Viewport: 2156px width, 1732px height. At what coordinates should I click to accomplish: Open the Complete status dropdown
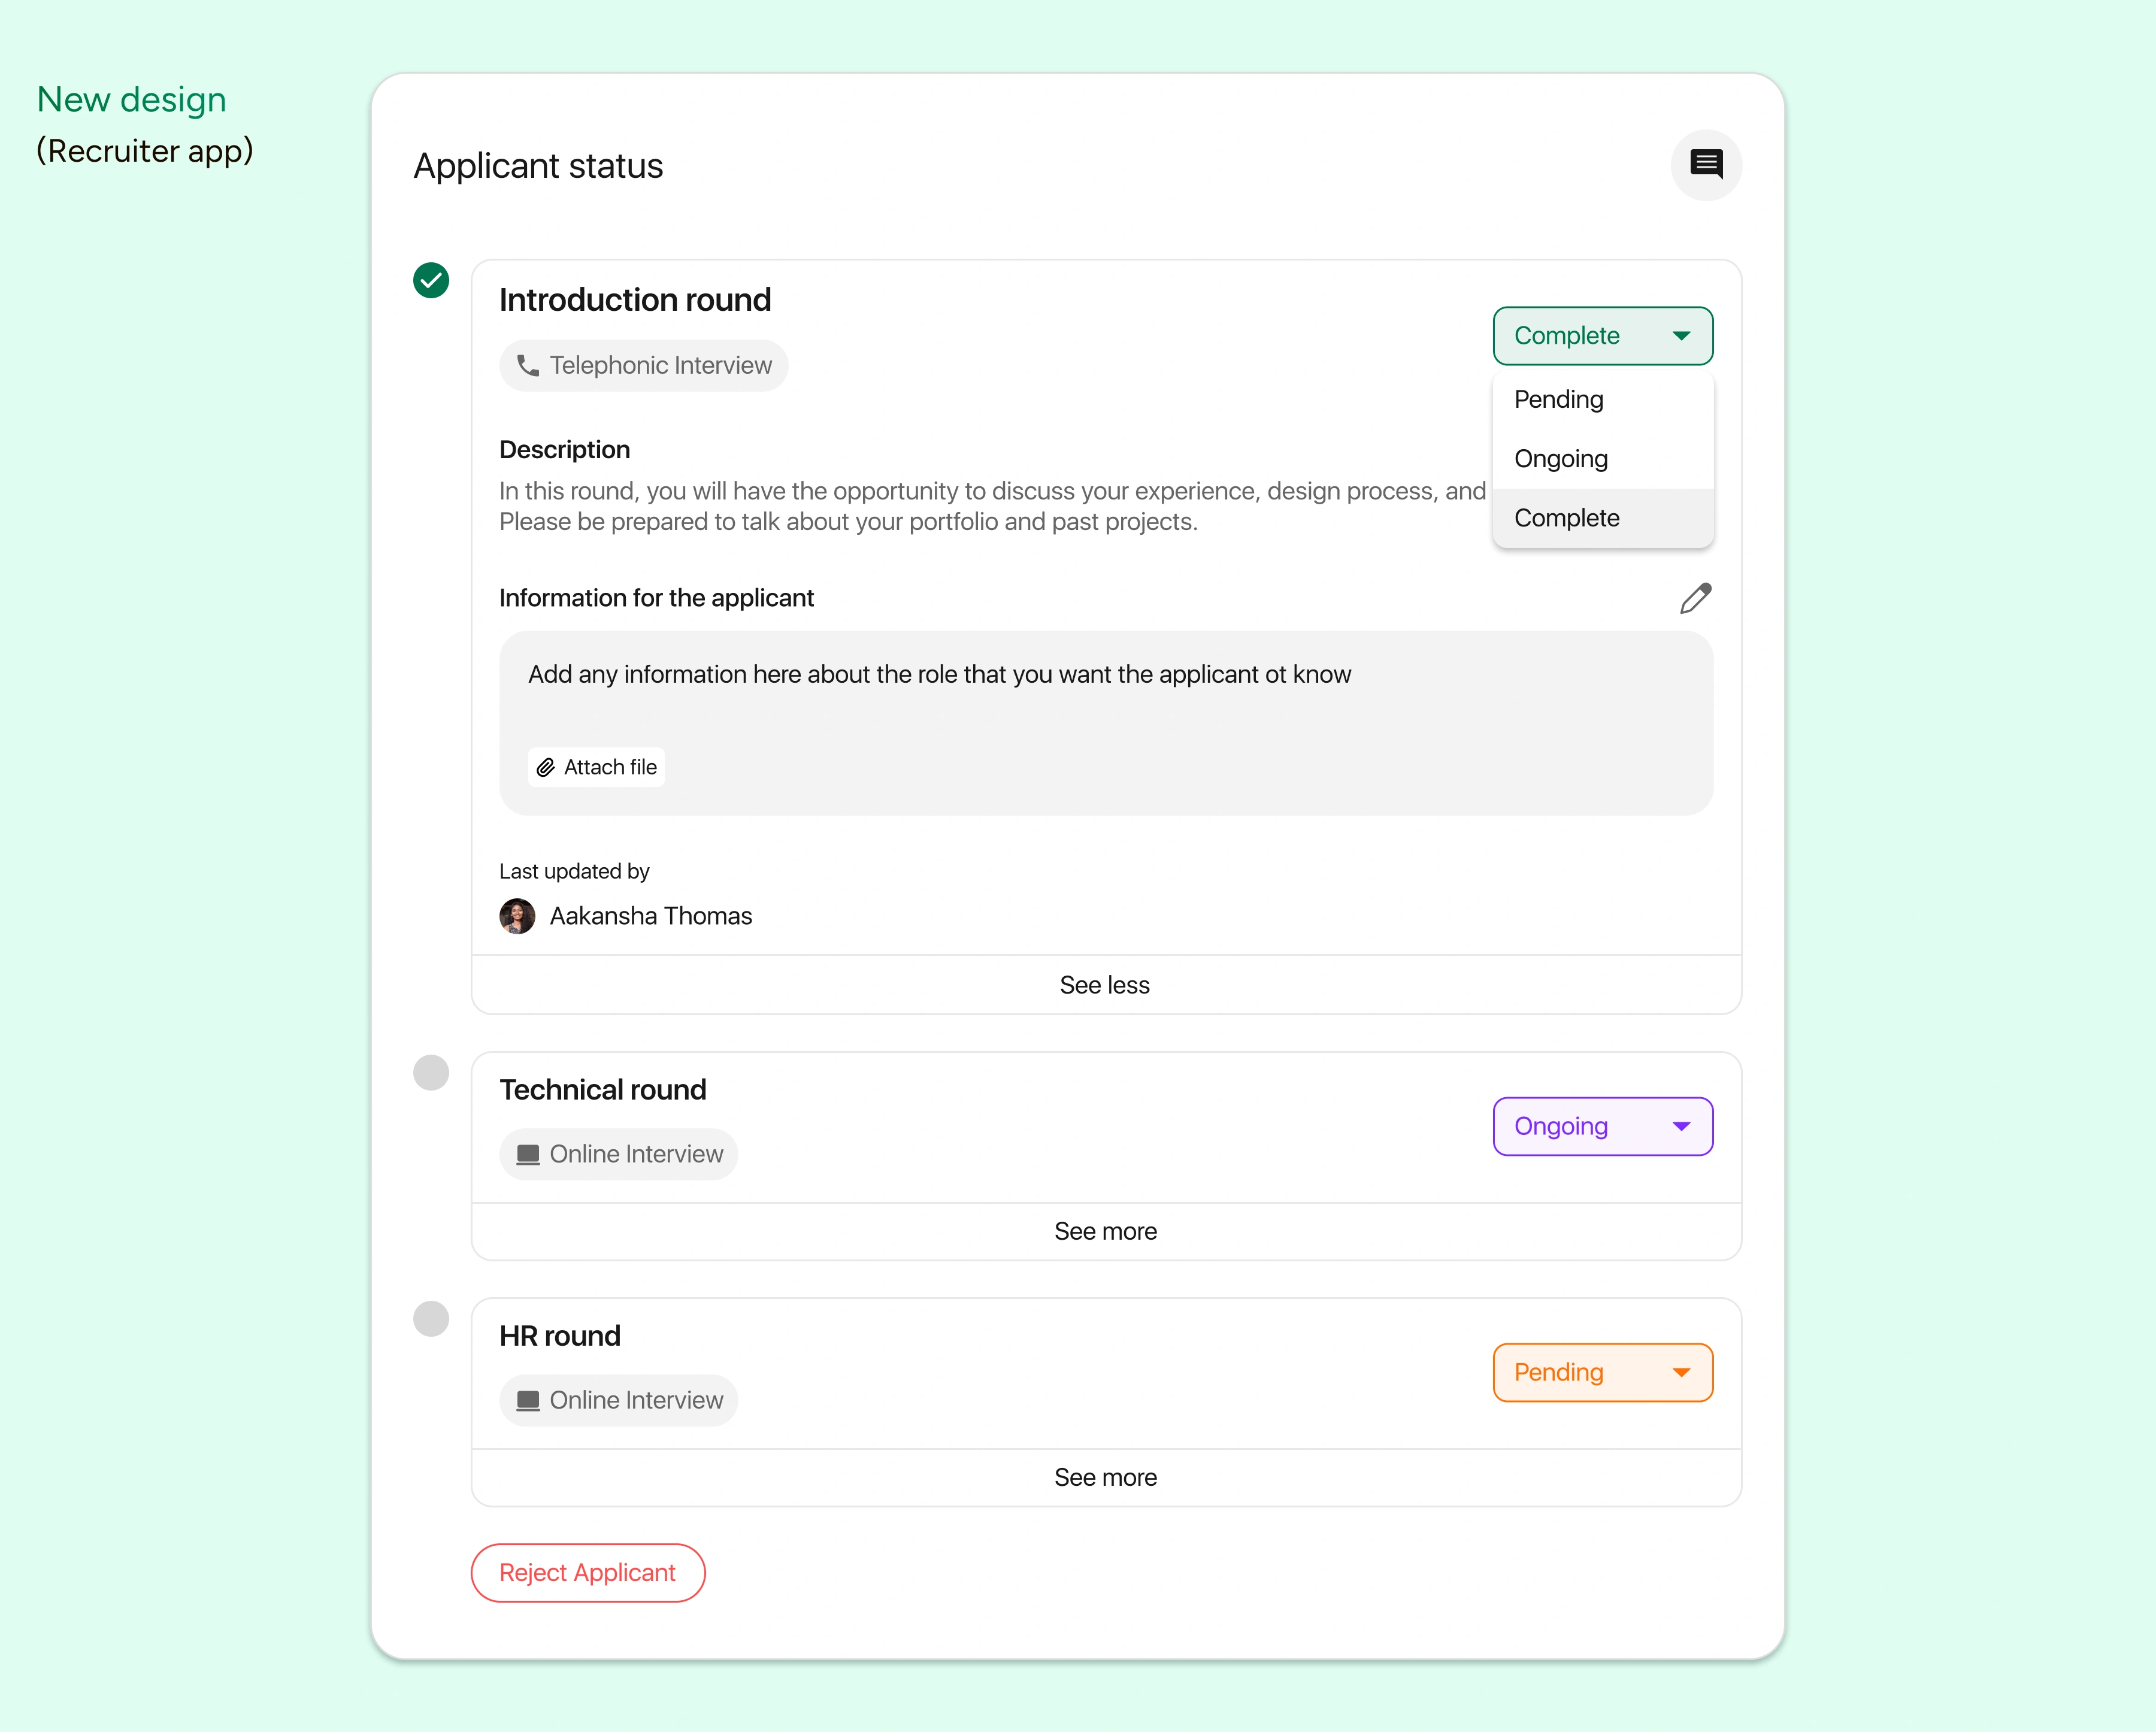coord(1602,336)
